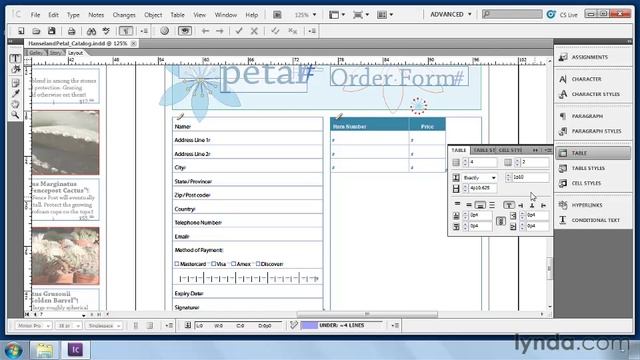Switch to the Cell Styles tab in floating panel
The height and width of the screenshot is (360, 640).
pyautogui.click(x=510, y=150)
